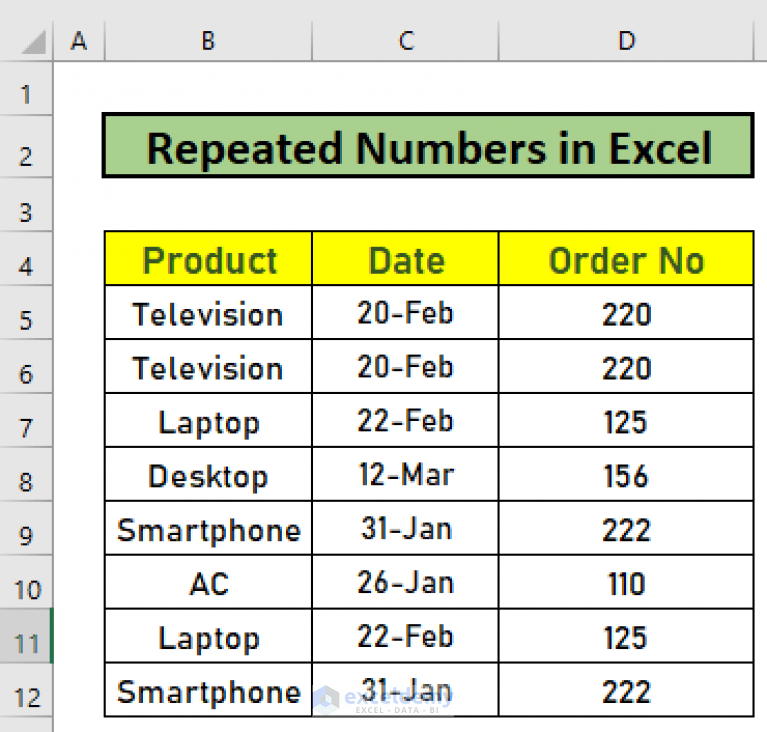Select row 2 header
This screenshot has height=732, width=767.
[x=26, y=147]
